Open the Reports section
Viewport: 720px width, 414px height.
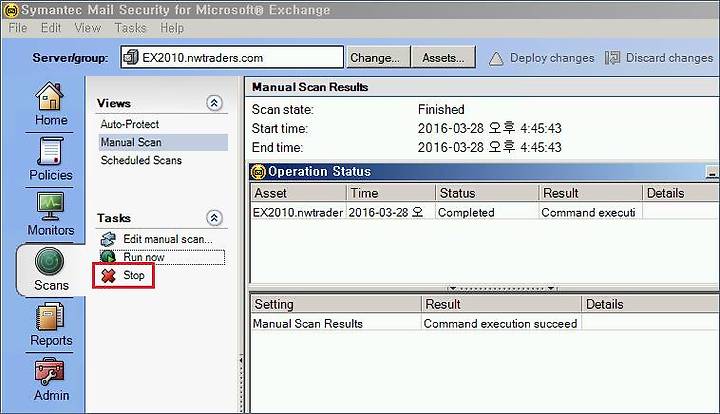51,324
